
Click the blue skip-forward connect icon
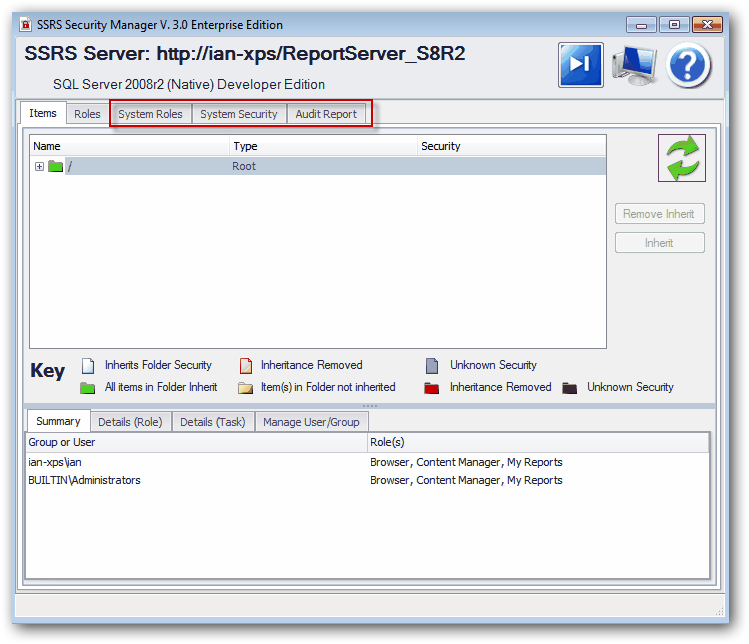pyautogui.click(x=580, y=64)
